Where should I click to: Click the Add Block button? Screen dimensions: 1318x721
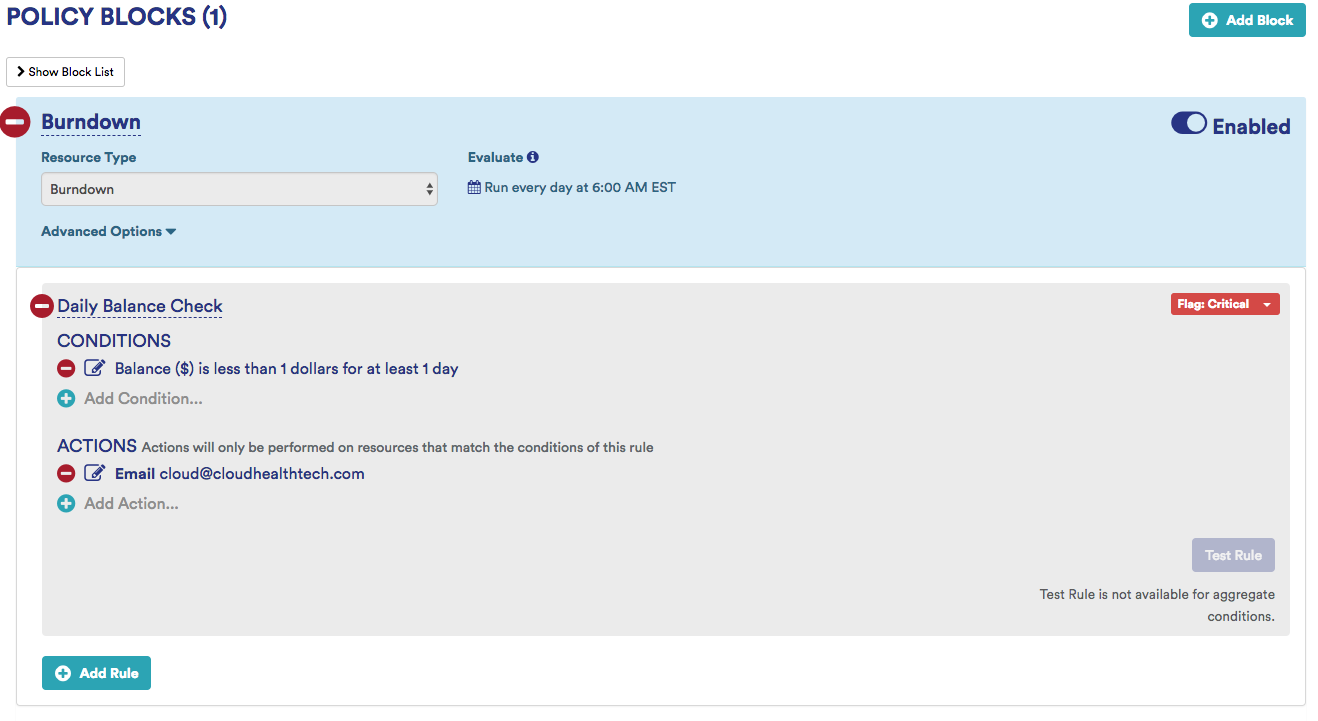click(x=1246, y=20)
